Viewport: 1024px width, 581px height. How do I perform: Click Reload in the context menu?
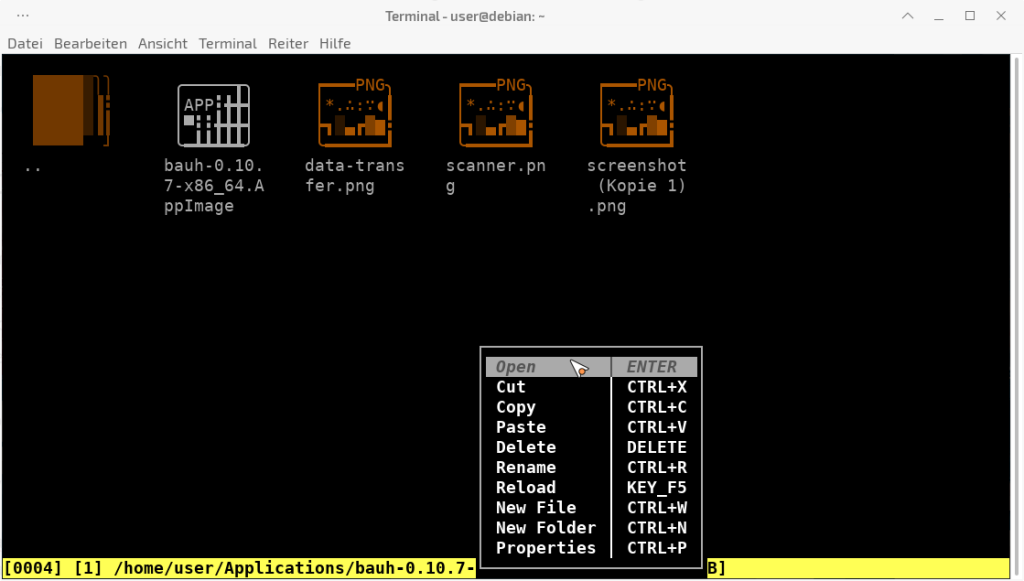[526, 487]
